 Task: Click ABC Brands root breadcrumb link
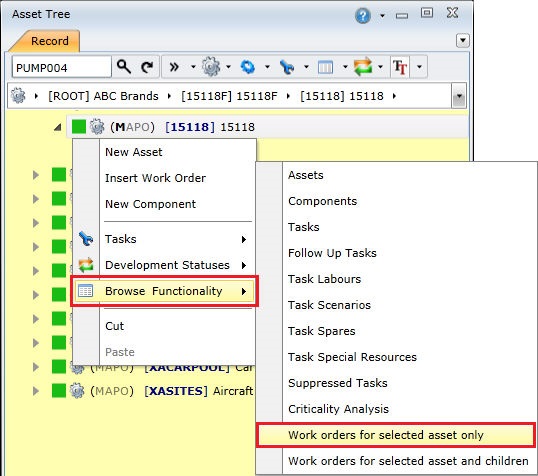[x=103, y=96]
